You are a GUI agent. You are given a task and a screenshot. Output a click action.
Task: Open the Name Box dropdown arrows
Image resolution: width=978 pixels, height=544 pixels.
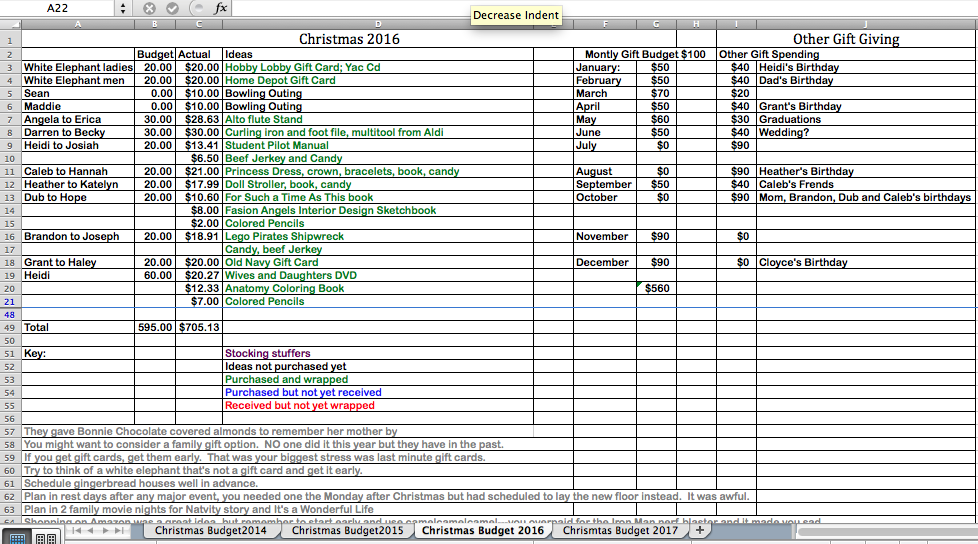pos(123,8)
